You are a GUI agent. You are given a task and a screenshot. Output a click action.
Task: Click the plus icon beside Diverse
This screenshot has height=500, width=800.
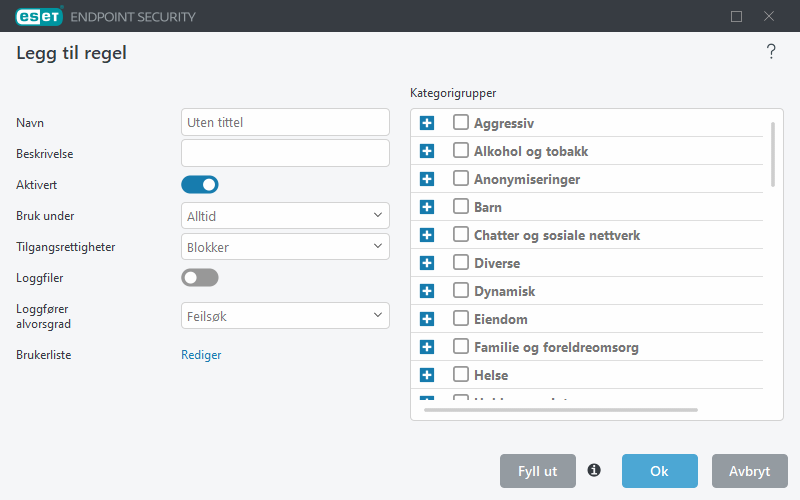(x=427, y=263)
